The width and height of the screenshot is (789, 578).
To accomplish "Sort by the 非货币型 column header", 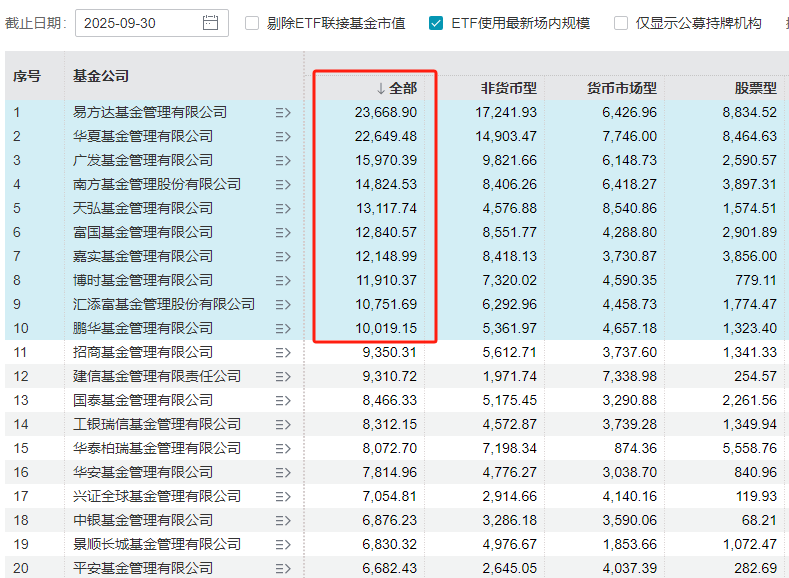I will [509, 88].
